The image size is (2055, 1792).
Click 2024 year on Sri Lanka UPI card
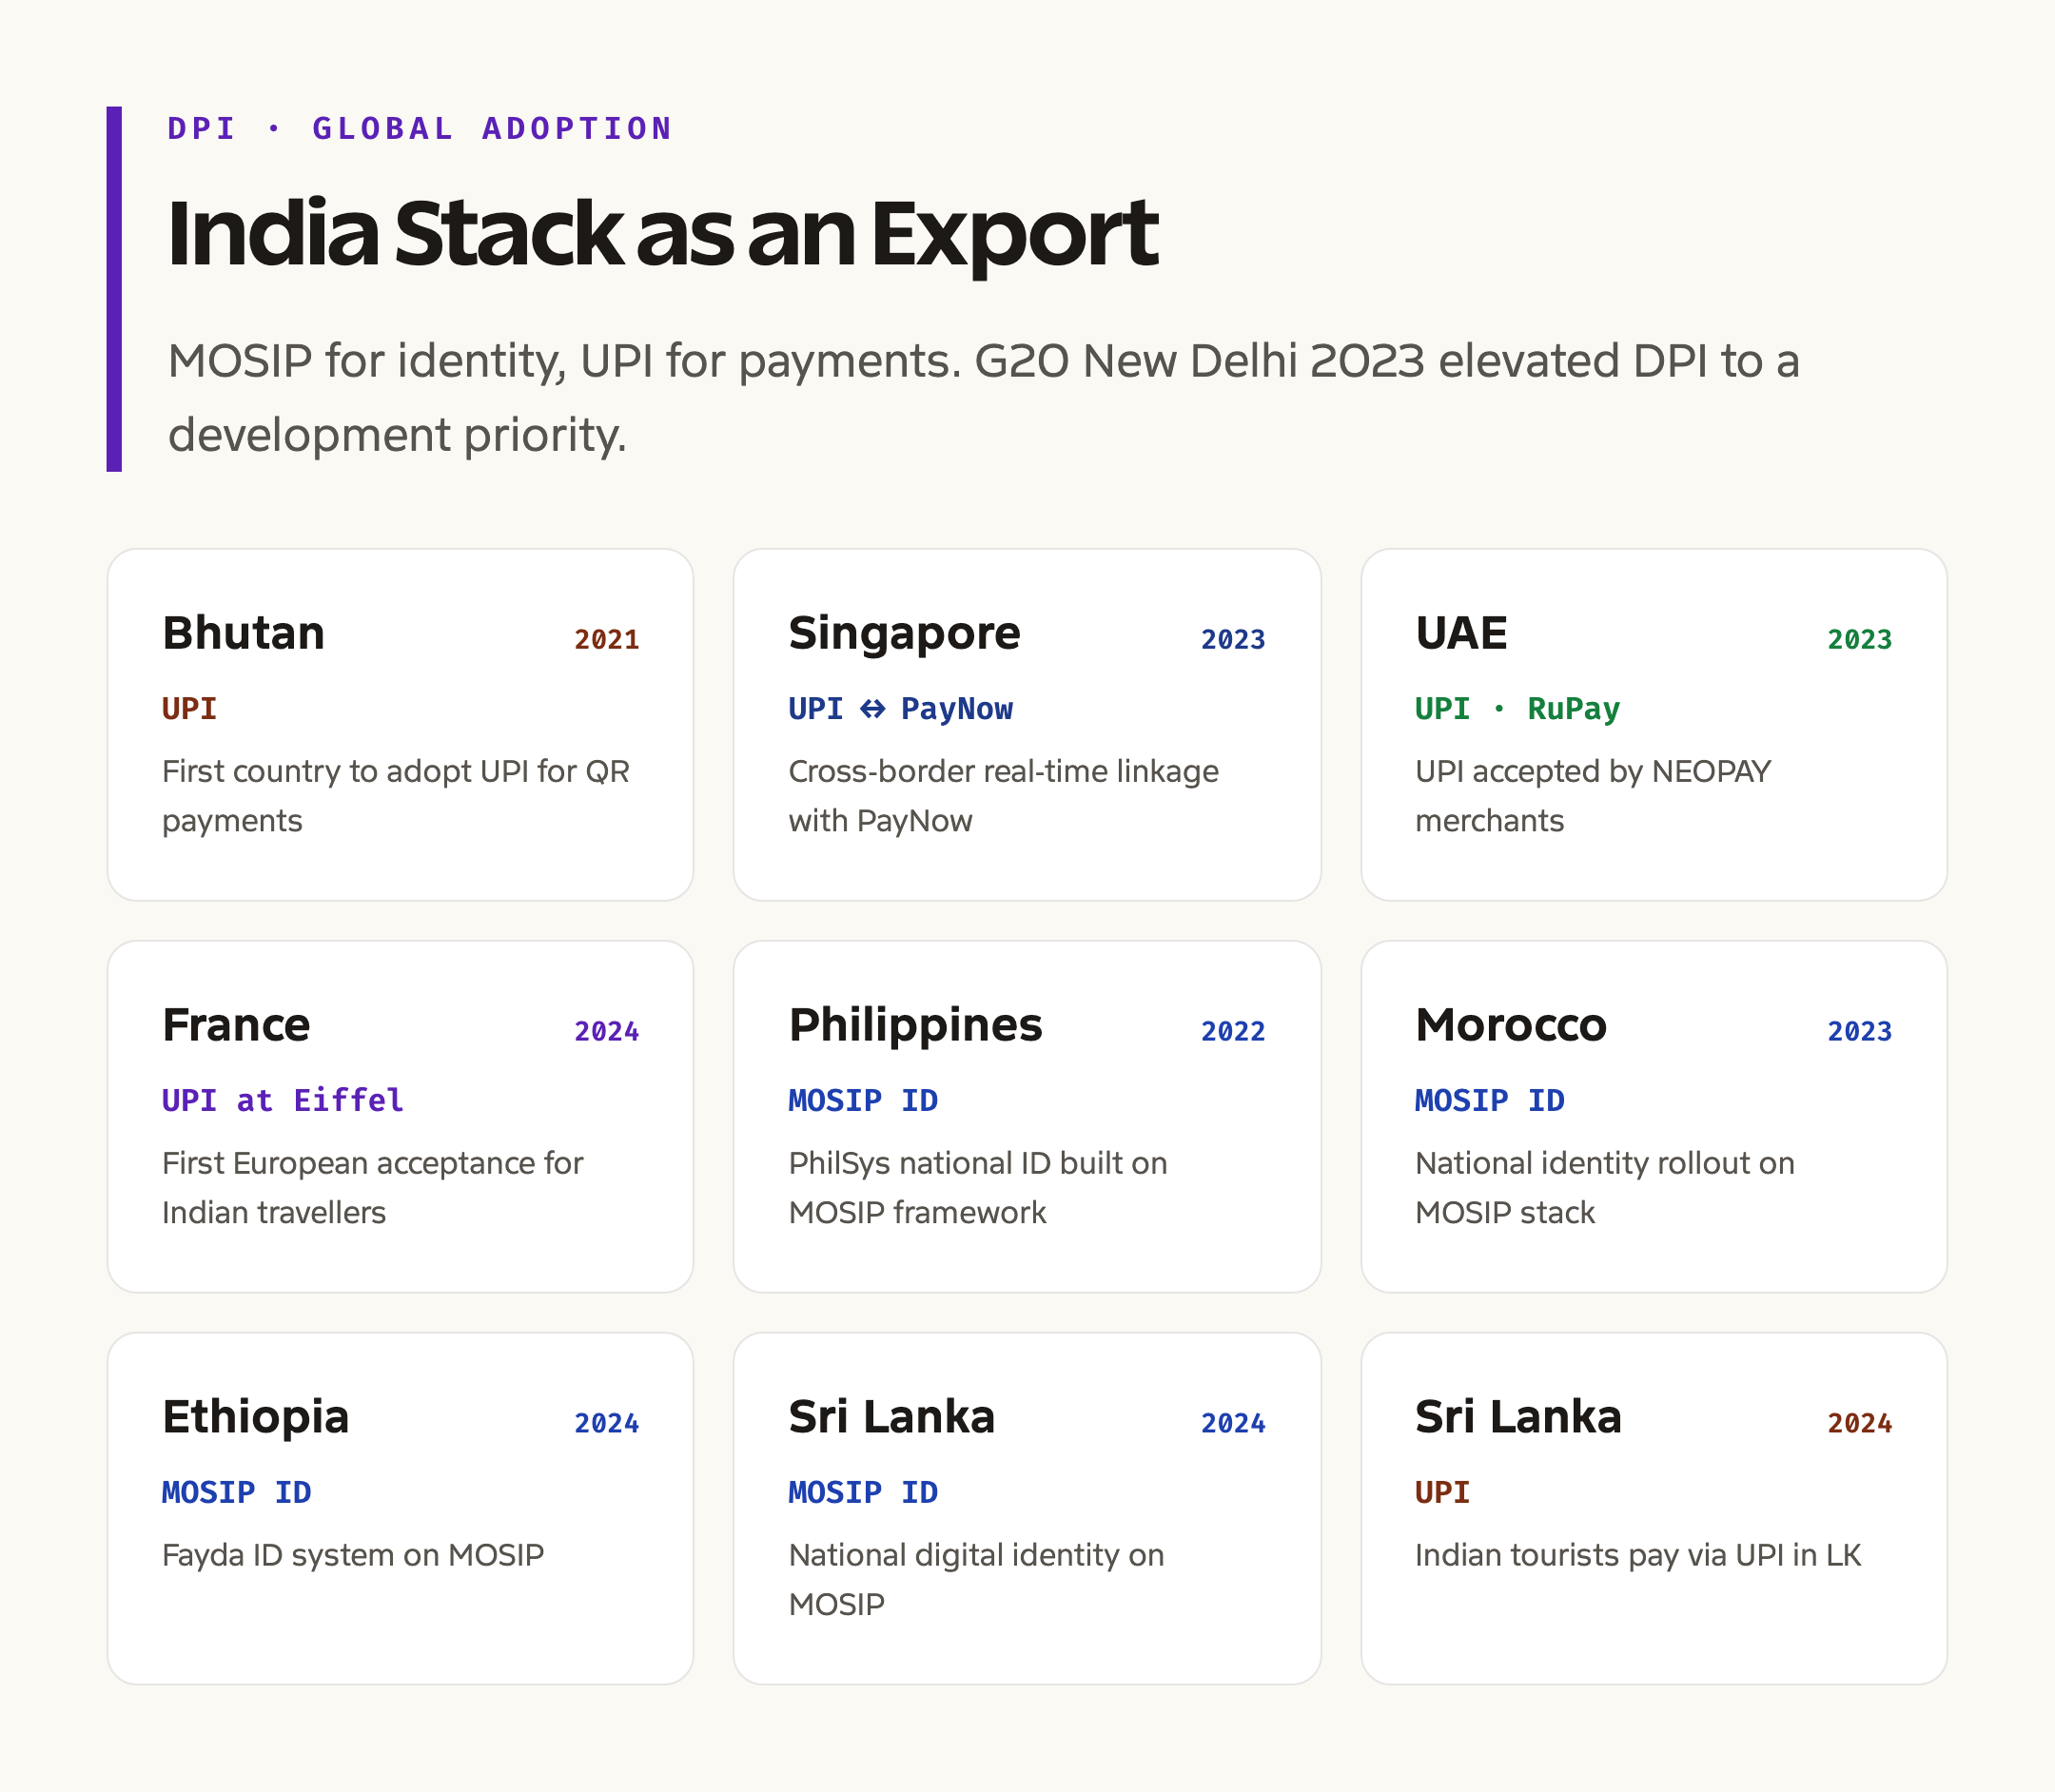[1859, 1423]
